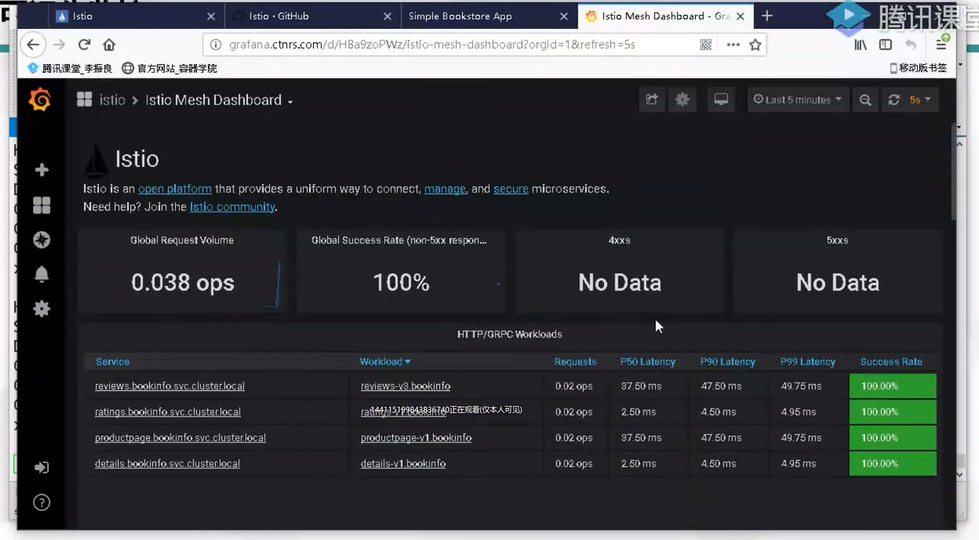The width and height of the screenshot is (979, 540).
Task: Open the Dashboards icon in sidebar
Action: tap(42, 205)
